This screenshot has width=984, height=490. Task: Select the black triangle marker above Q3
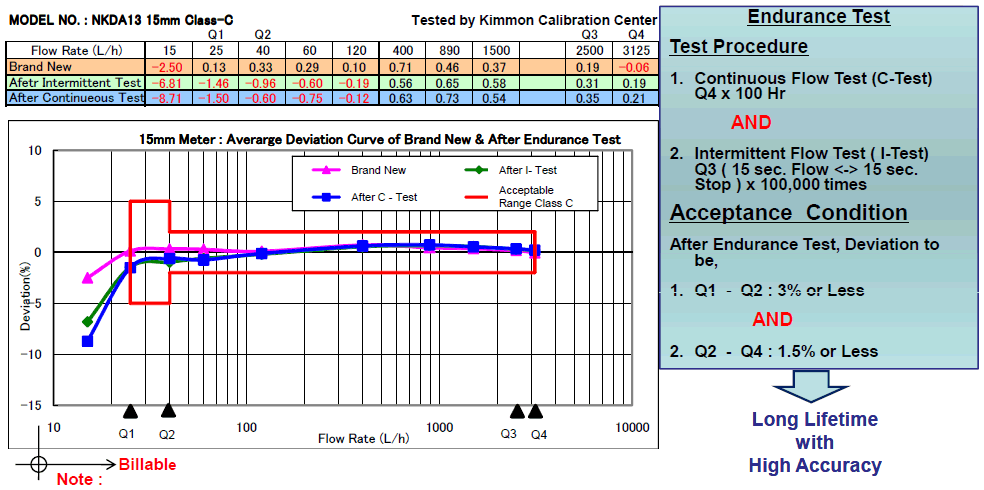coord(517,411)
